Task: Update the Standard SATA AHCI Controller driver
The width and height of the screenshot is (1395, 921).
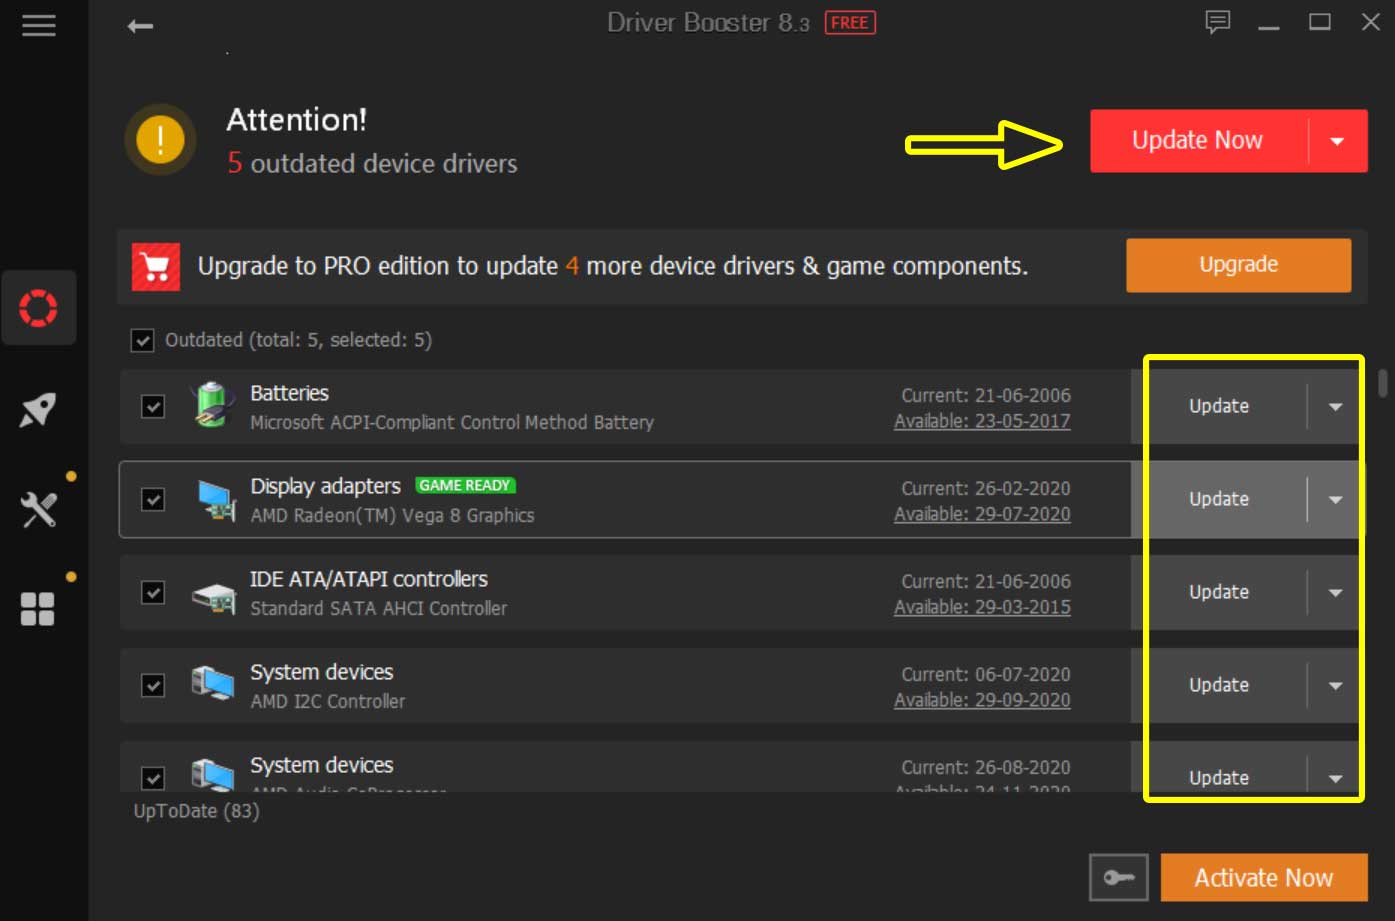Action: pos(1219,592)
